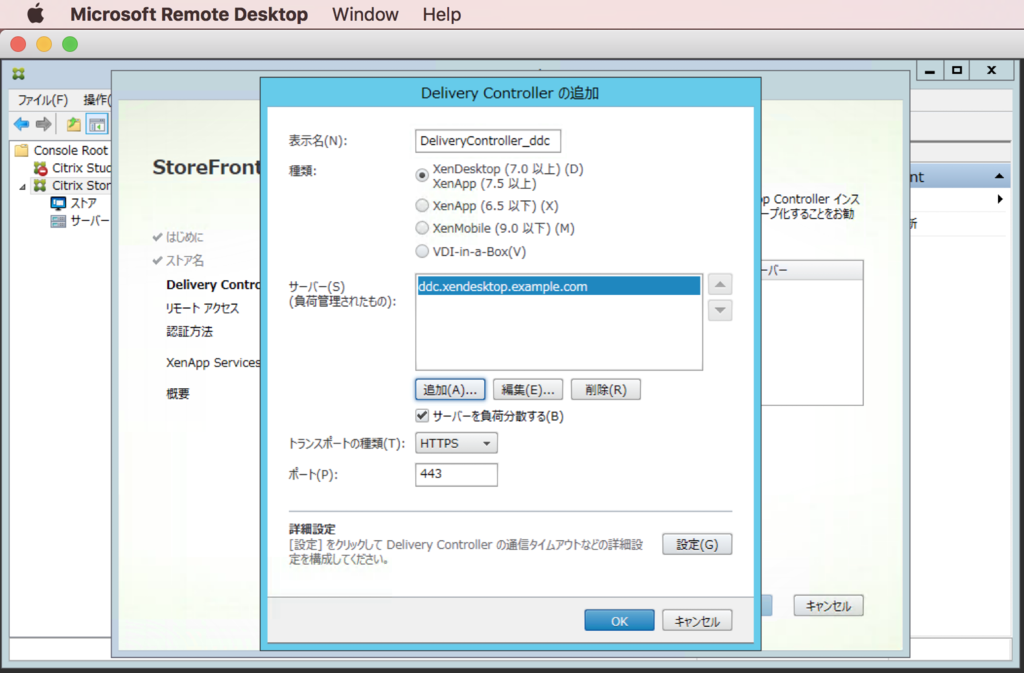The image size is (1024, 673).
Task: Click the ストア monitor icon
Action: click(x=58, y=203)
